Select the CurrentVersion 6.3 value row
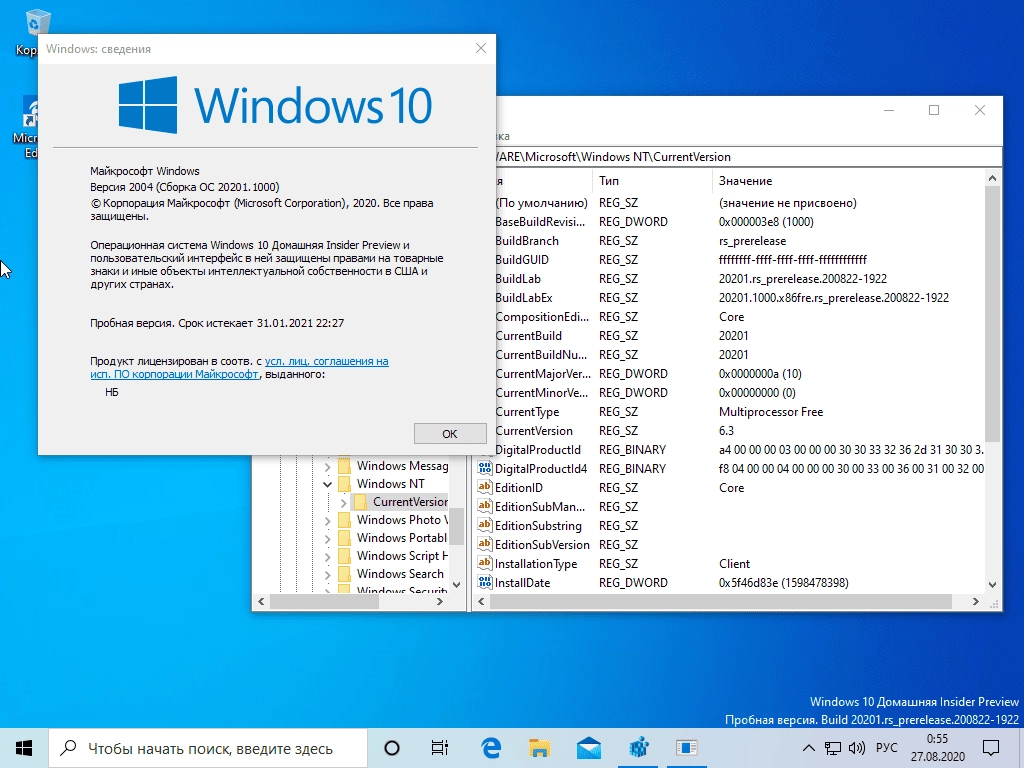 click(x=739, y=431)
